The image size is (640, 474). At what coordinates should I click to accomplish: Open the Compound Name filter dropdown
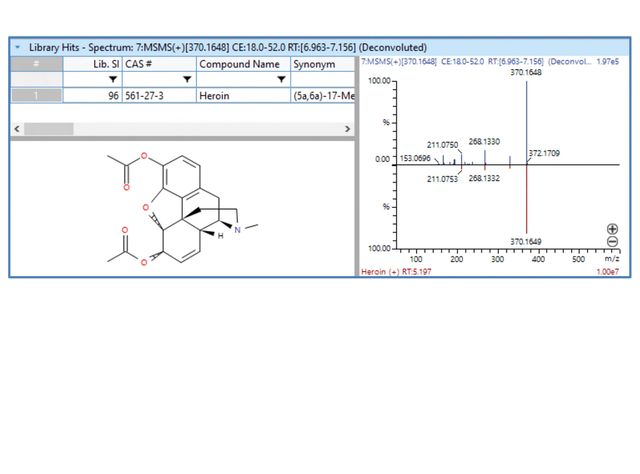click(281, 79)
